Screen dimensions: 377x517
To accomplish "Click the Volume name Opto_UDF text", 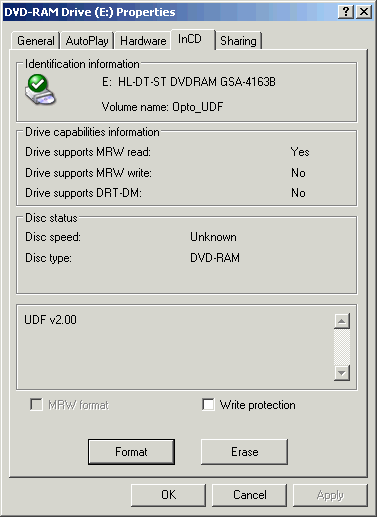I will click(162, 107).
